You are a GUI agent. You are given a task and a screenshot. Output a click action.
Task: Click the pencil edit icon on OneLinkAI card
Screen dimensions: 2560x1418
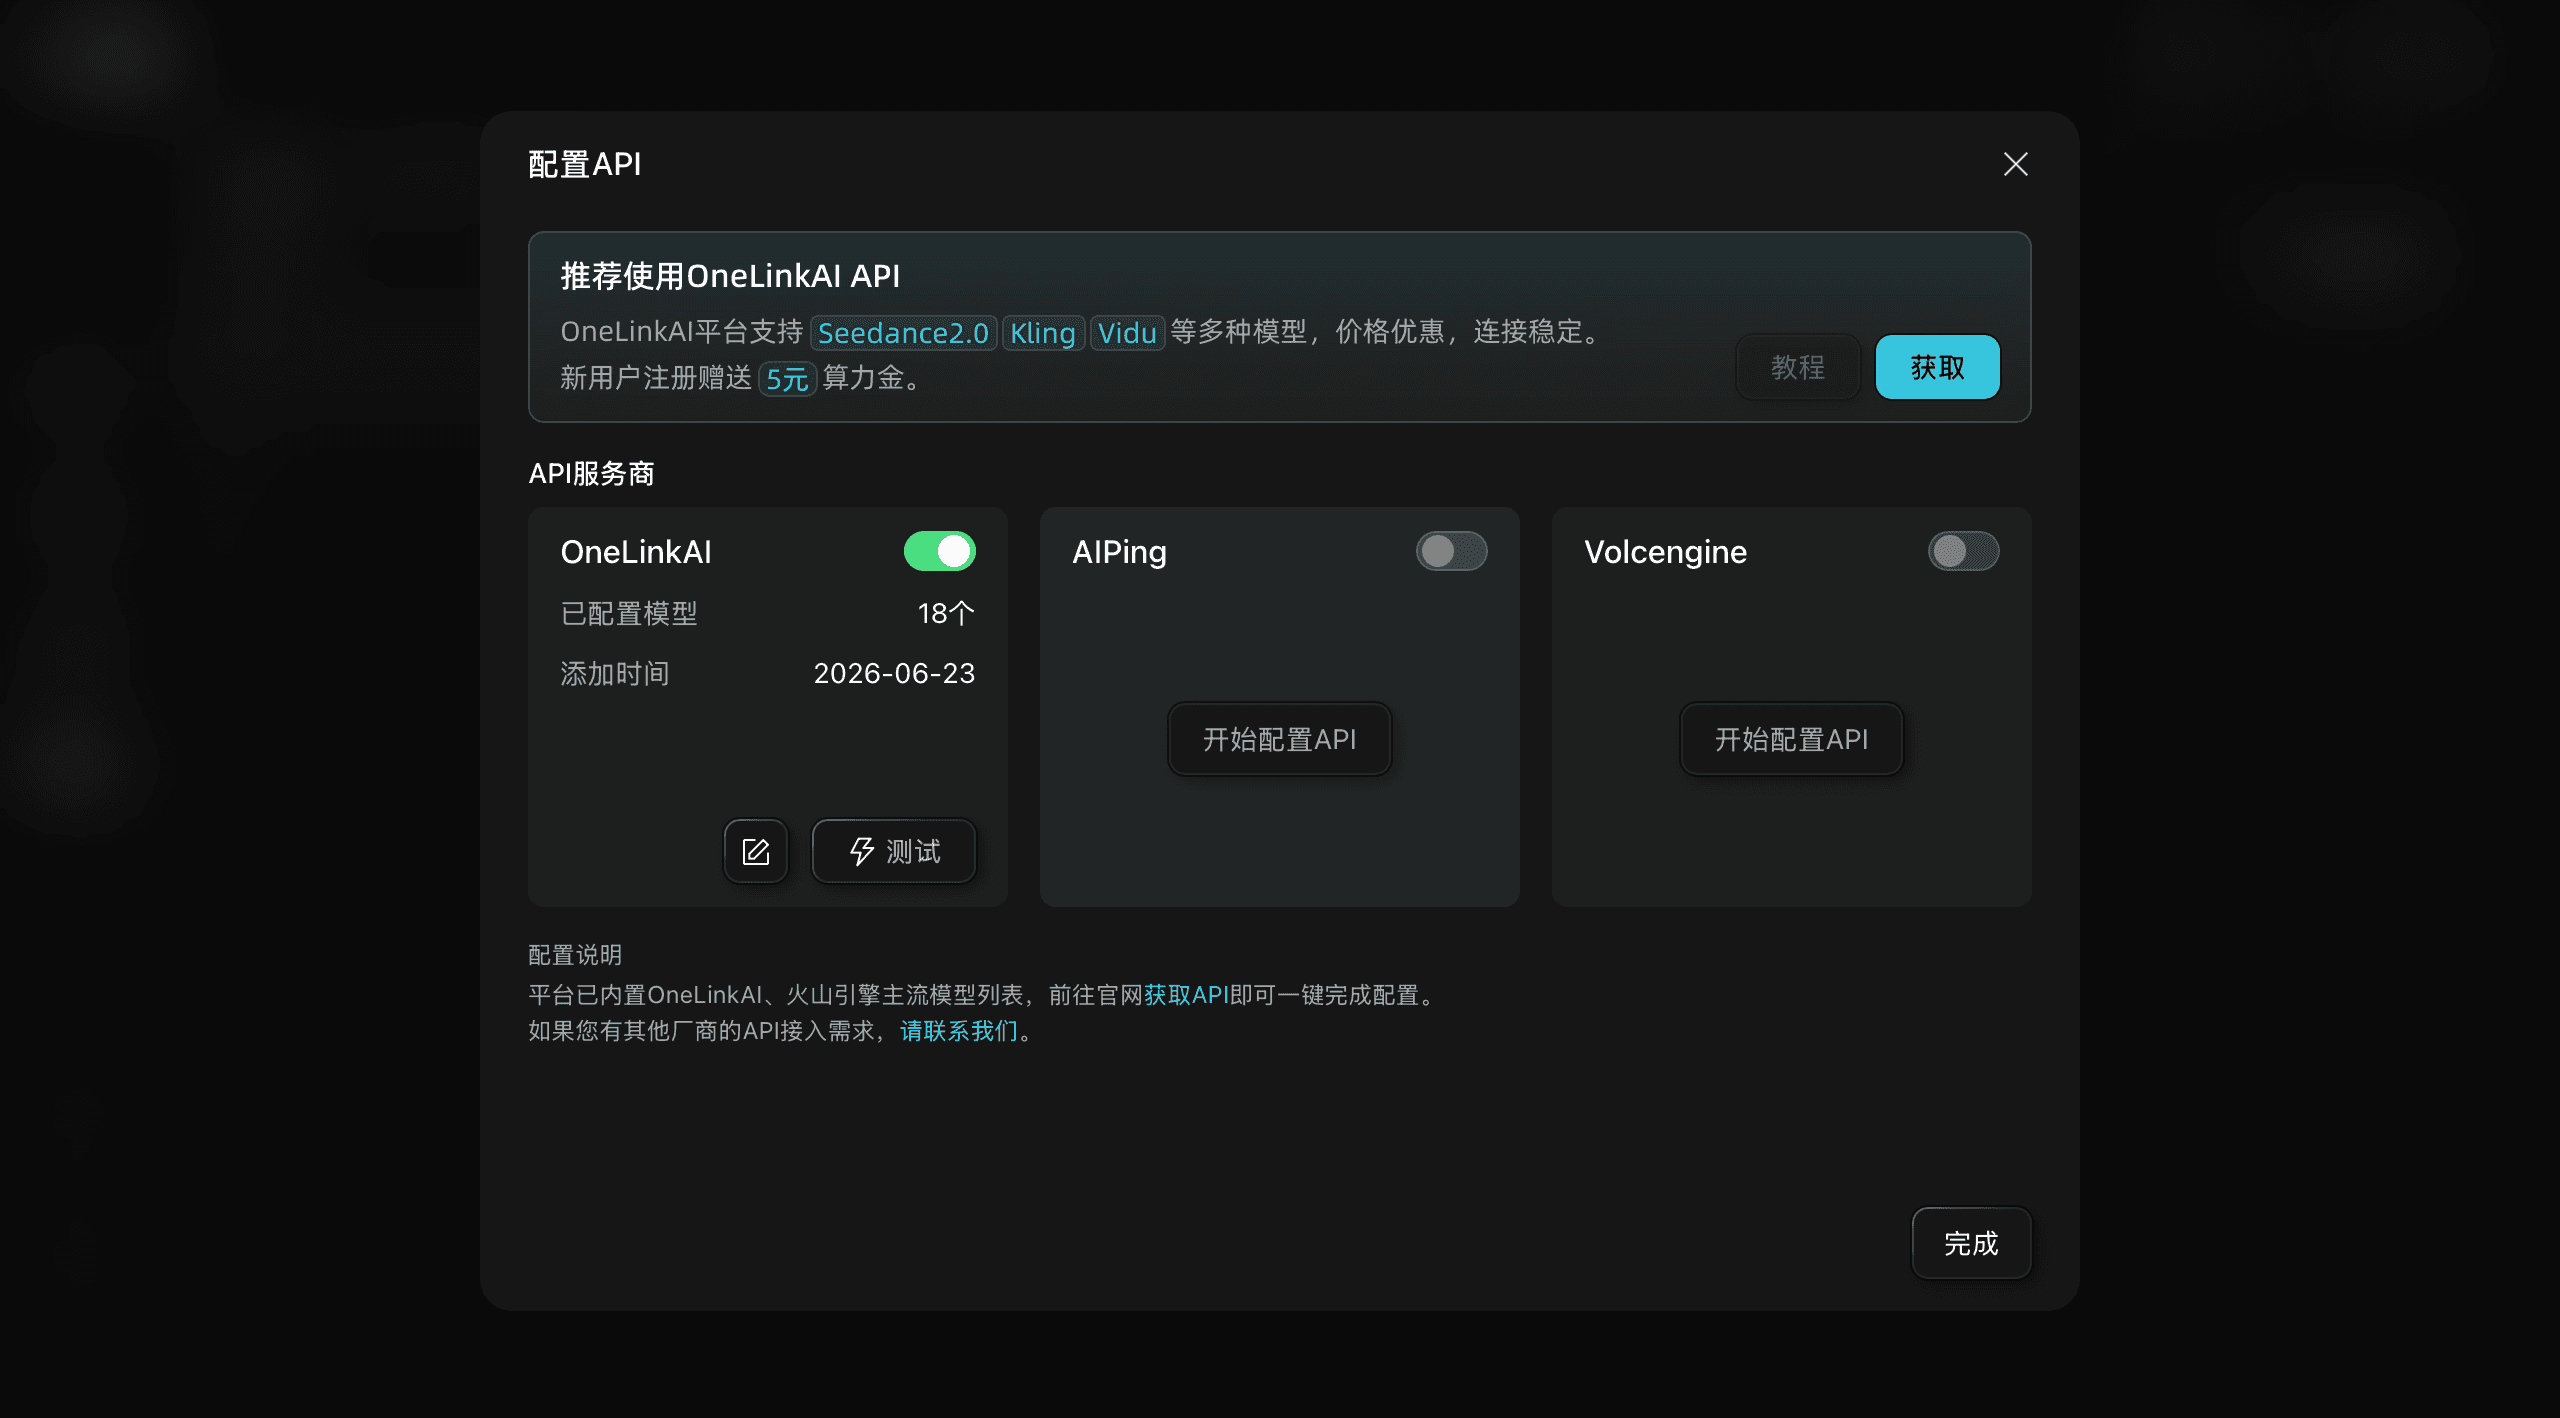[x=756, y=851]
